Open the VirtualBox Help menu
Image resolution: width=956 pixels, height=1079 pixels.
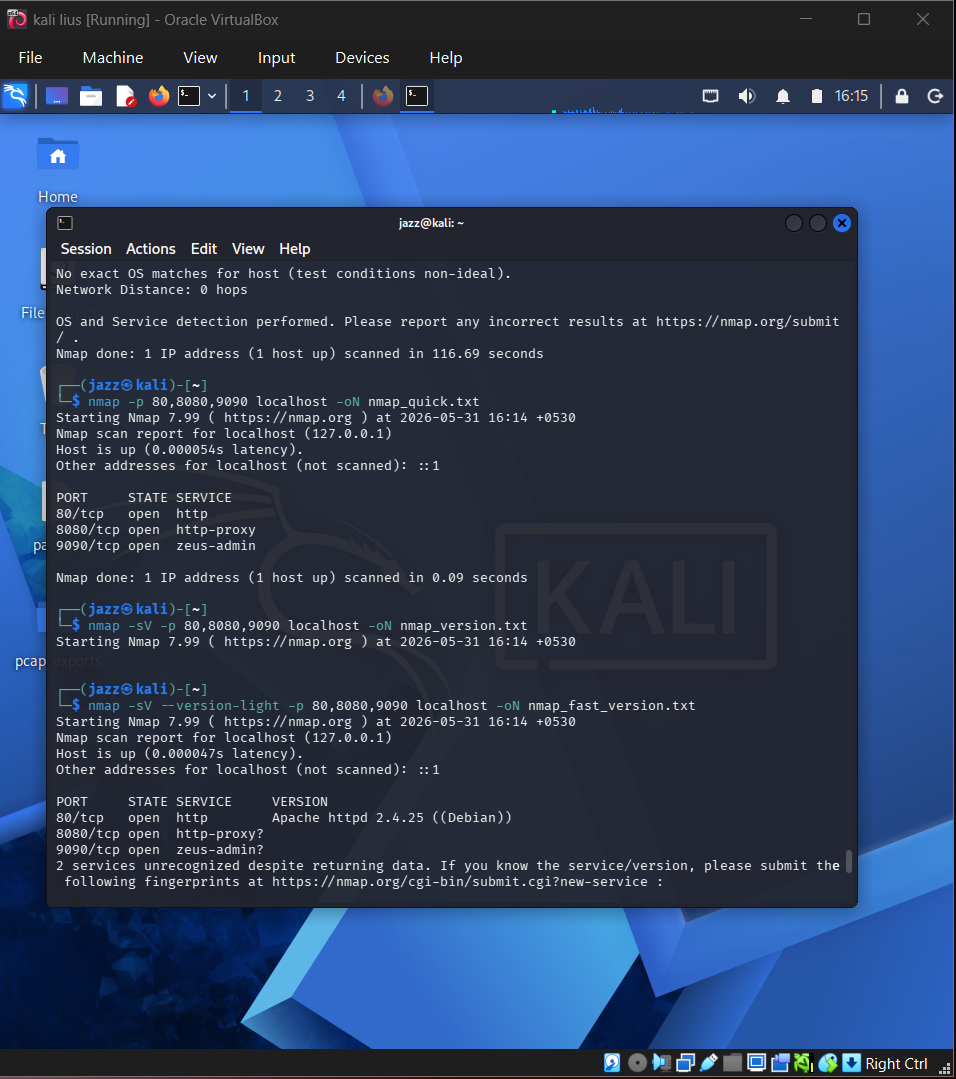446,58
